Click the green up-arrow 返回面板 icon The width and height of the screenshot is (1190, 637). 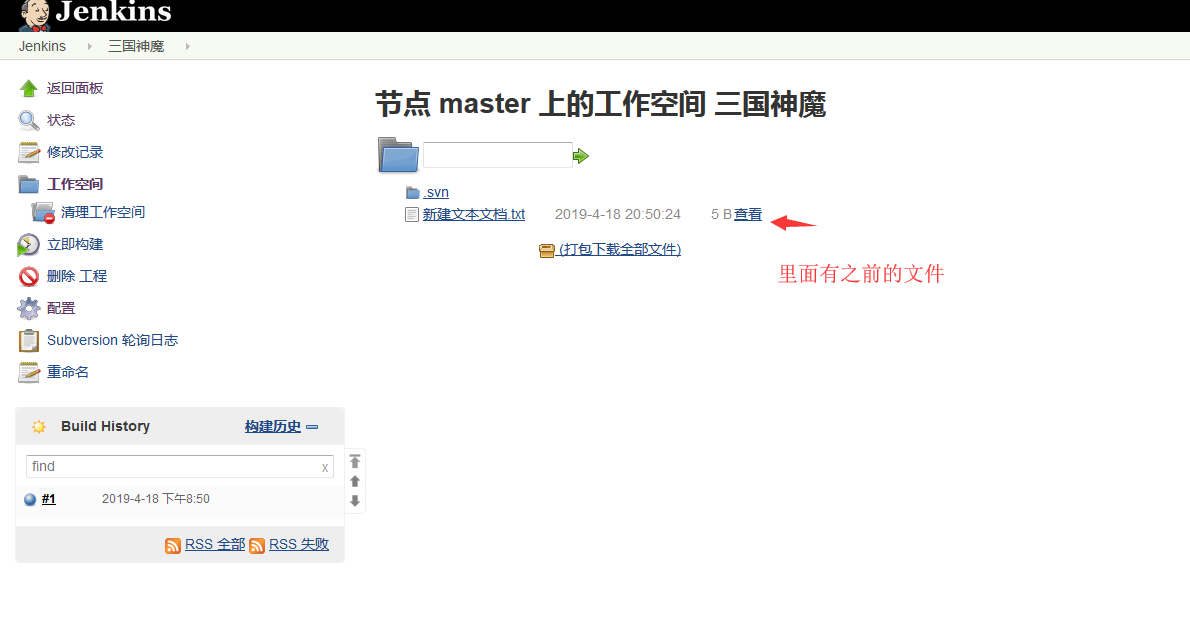(x=29, y=88)
